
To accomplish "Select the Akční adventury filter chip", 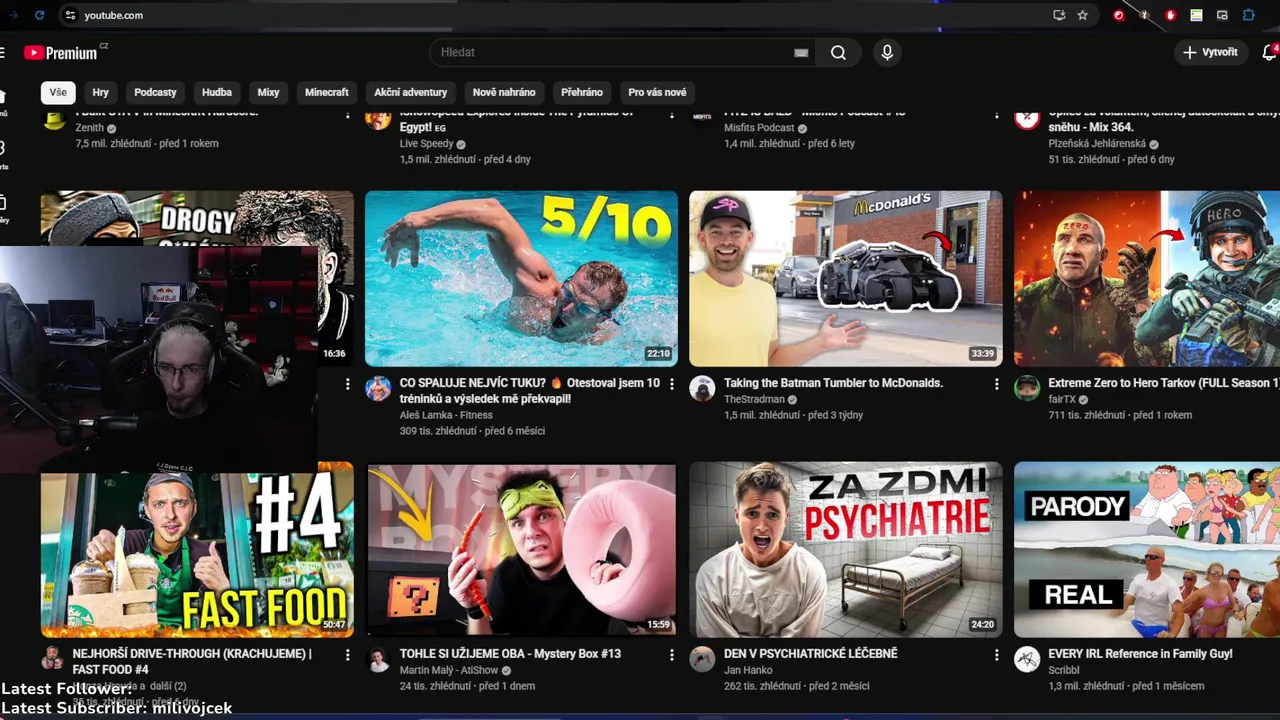I will tap(411, 92).
